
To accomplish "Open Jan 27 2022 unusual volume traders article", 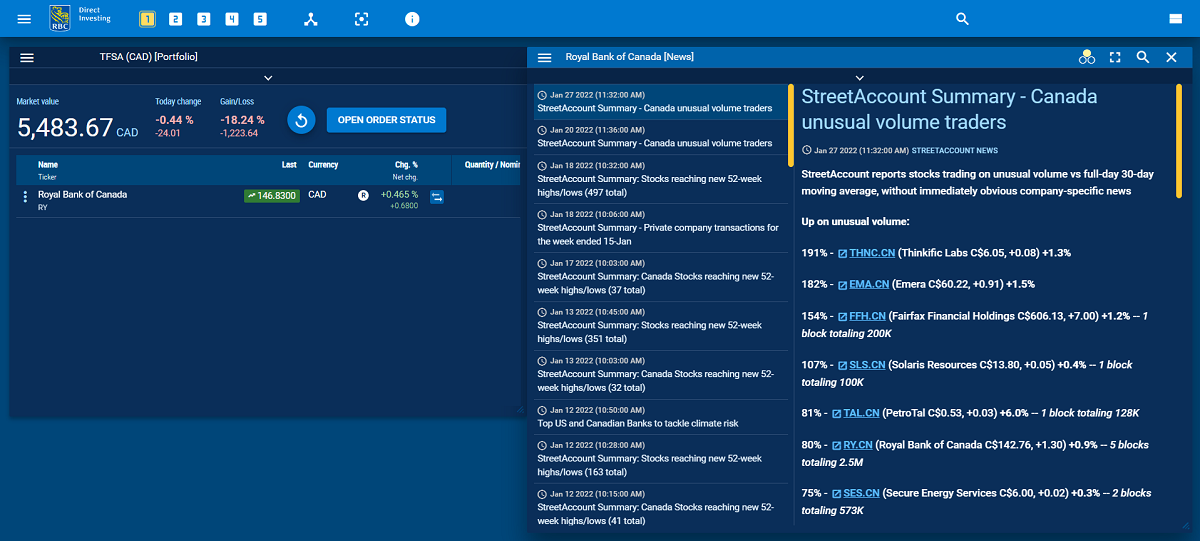I will pyautogui.click(x=660, y=102).
